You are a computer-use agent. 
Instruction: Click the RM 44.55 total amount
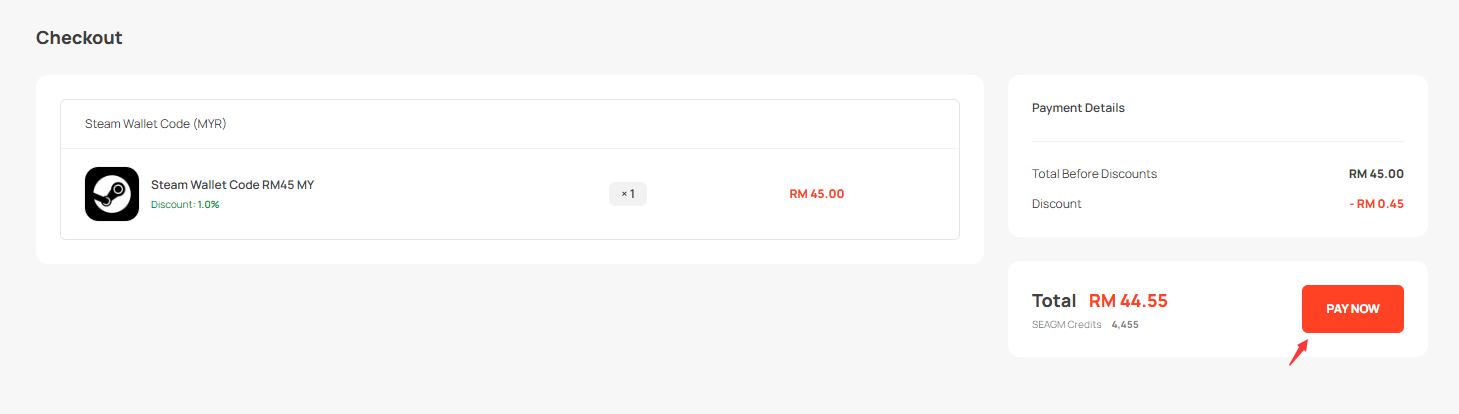[1128, 301]
